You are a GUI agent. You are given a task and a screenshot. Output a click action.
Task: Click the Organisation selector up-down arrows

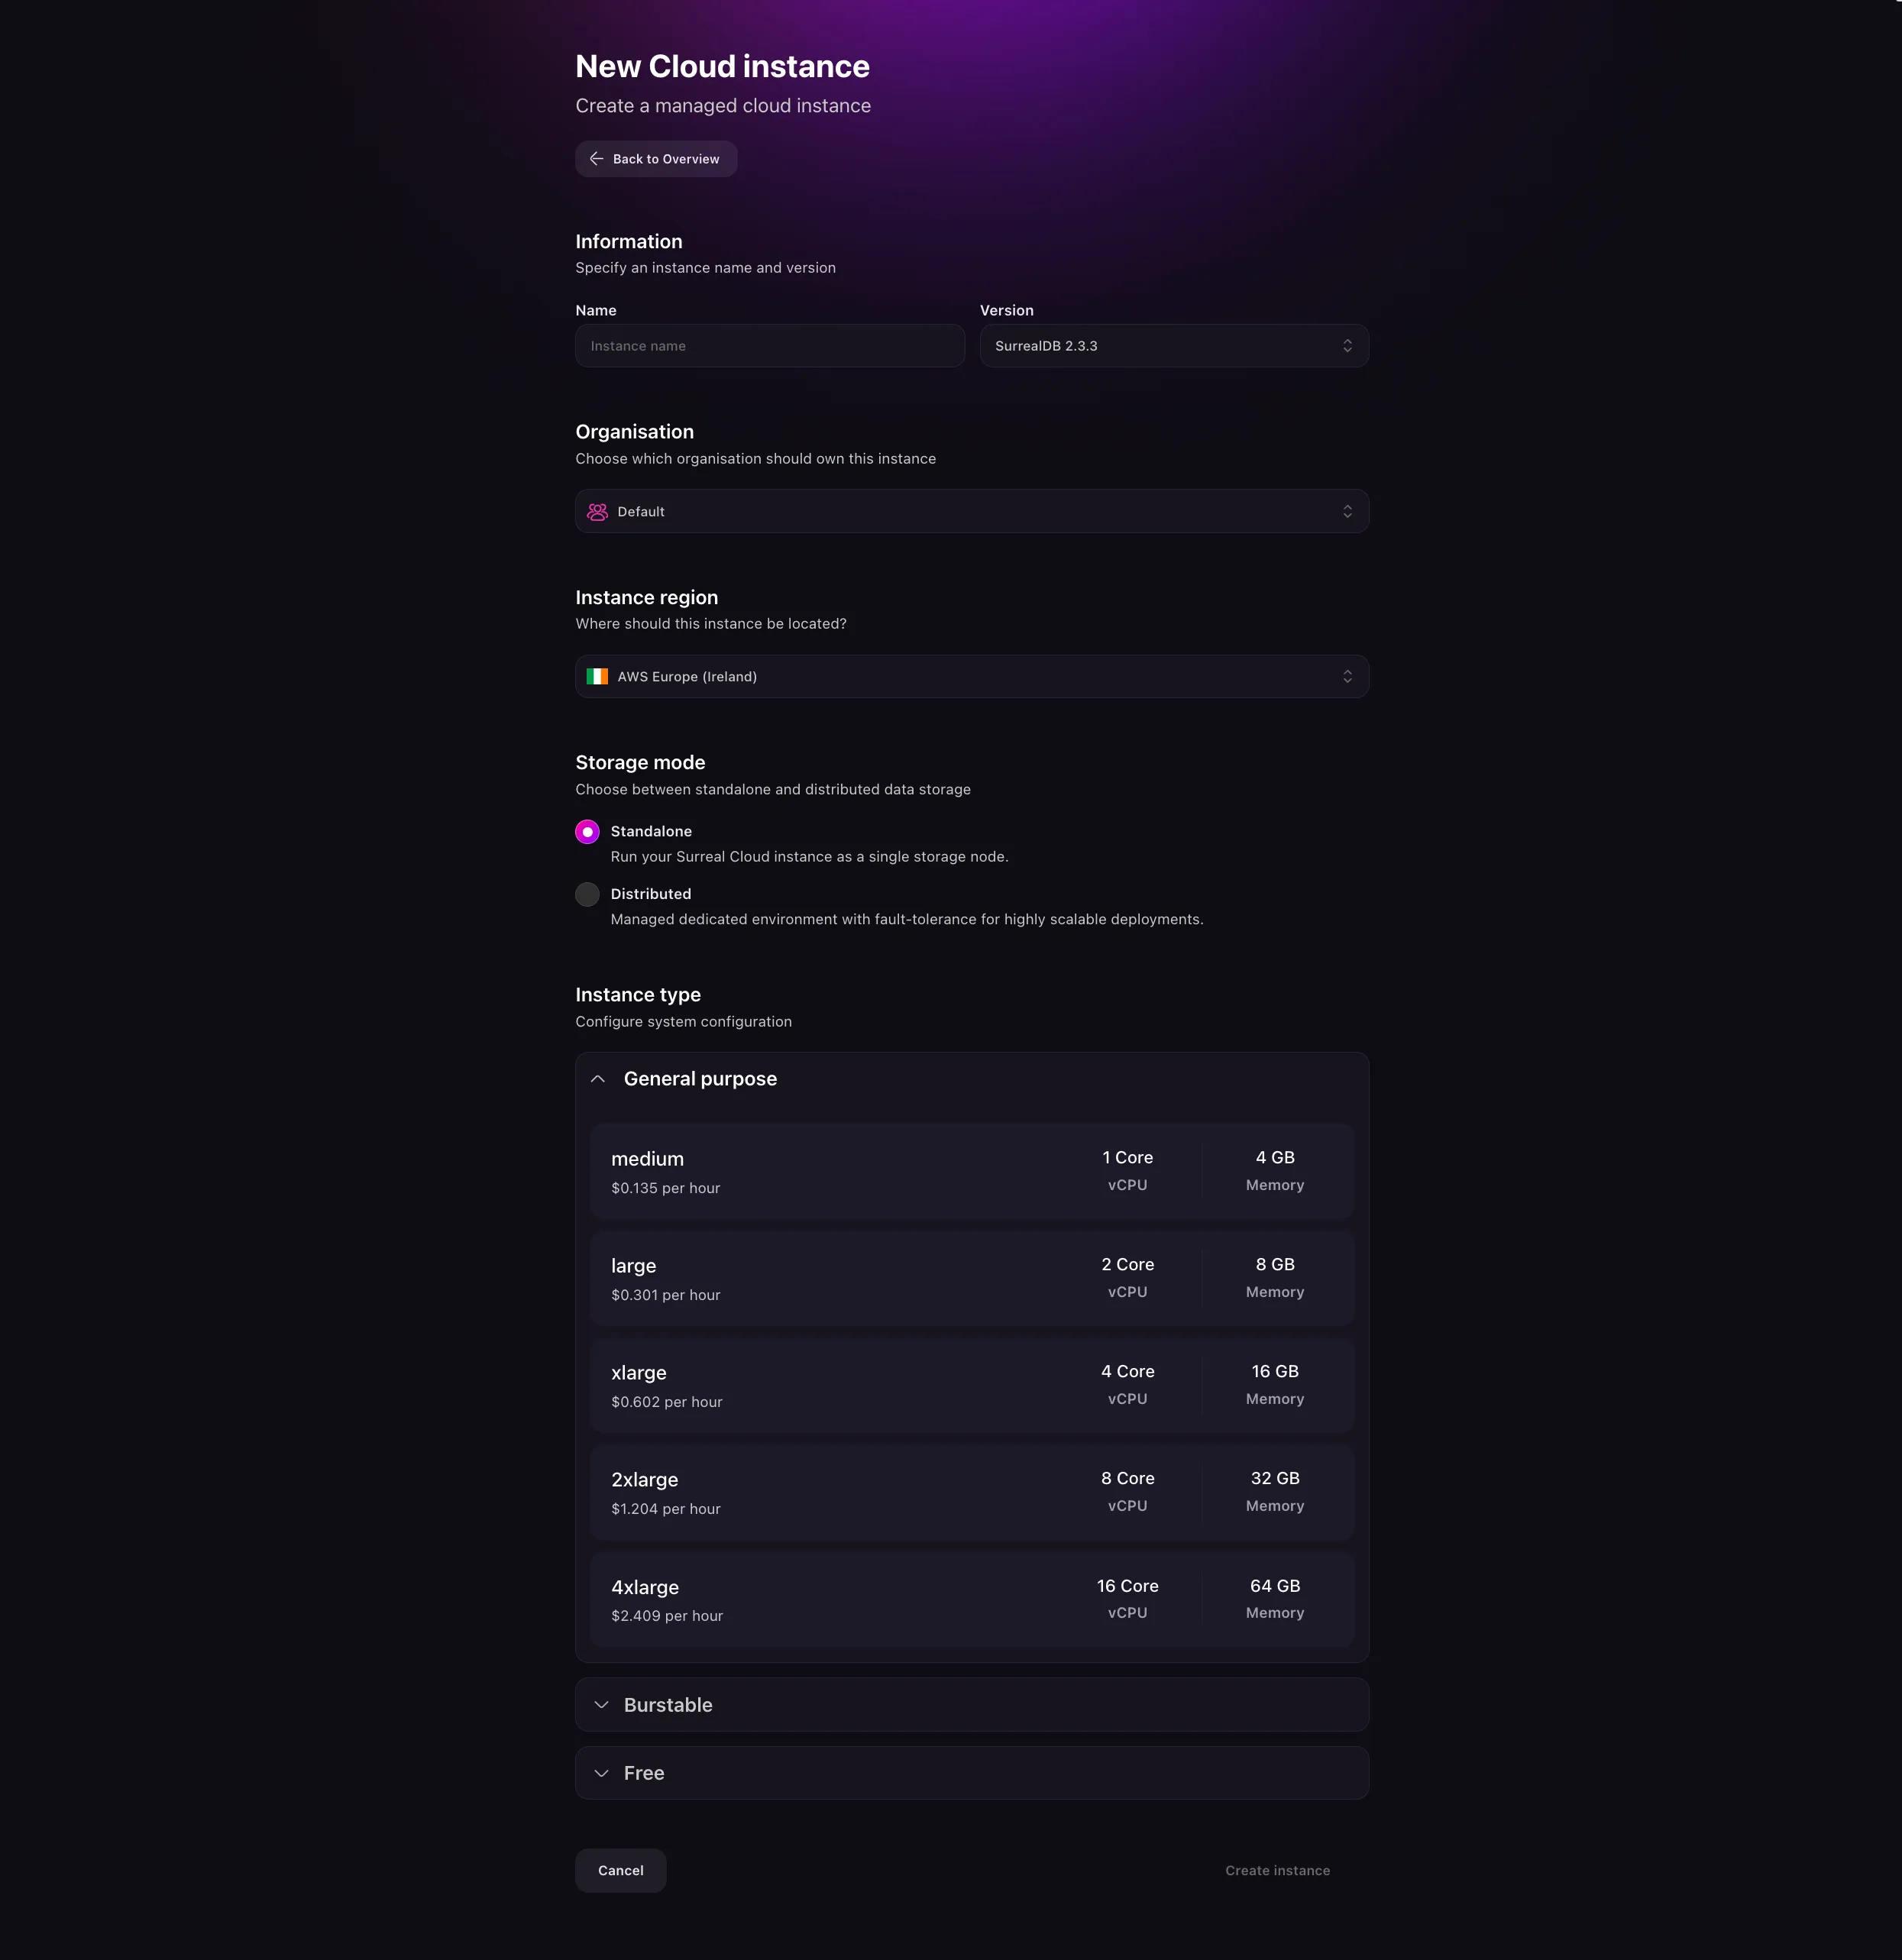(1347, 512)
